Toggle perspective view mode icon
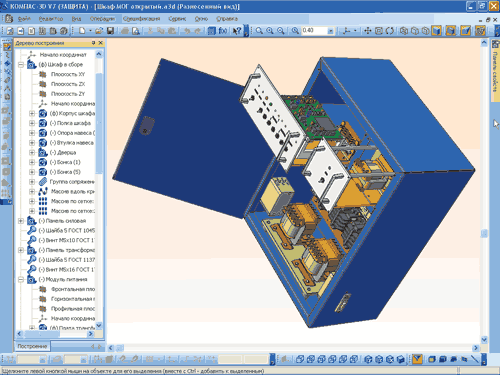Viewport: 500px width, 375px height. (x=466, y=31)
